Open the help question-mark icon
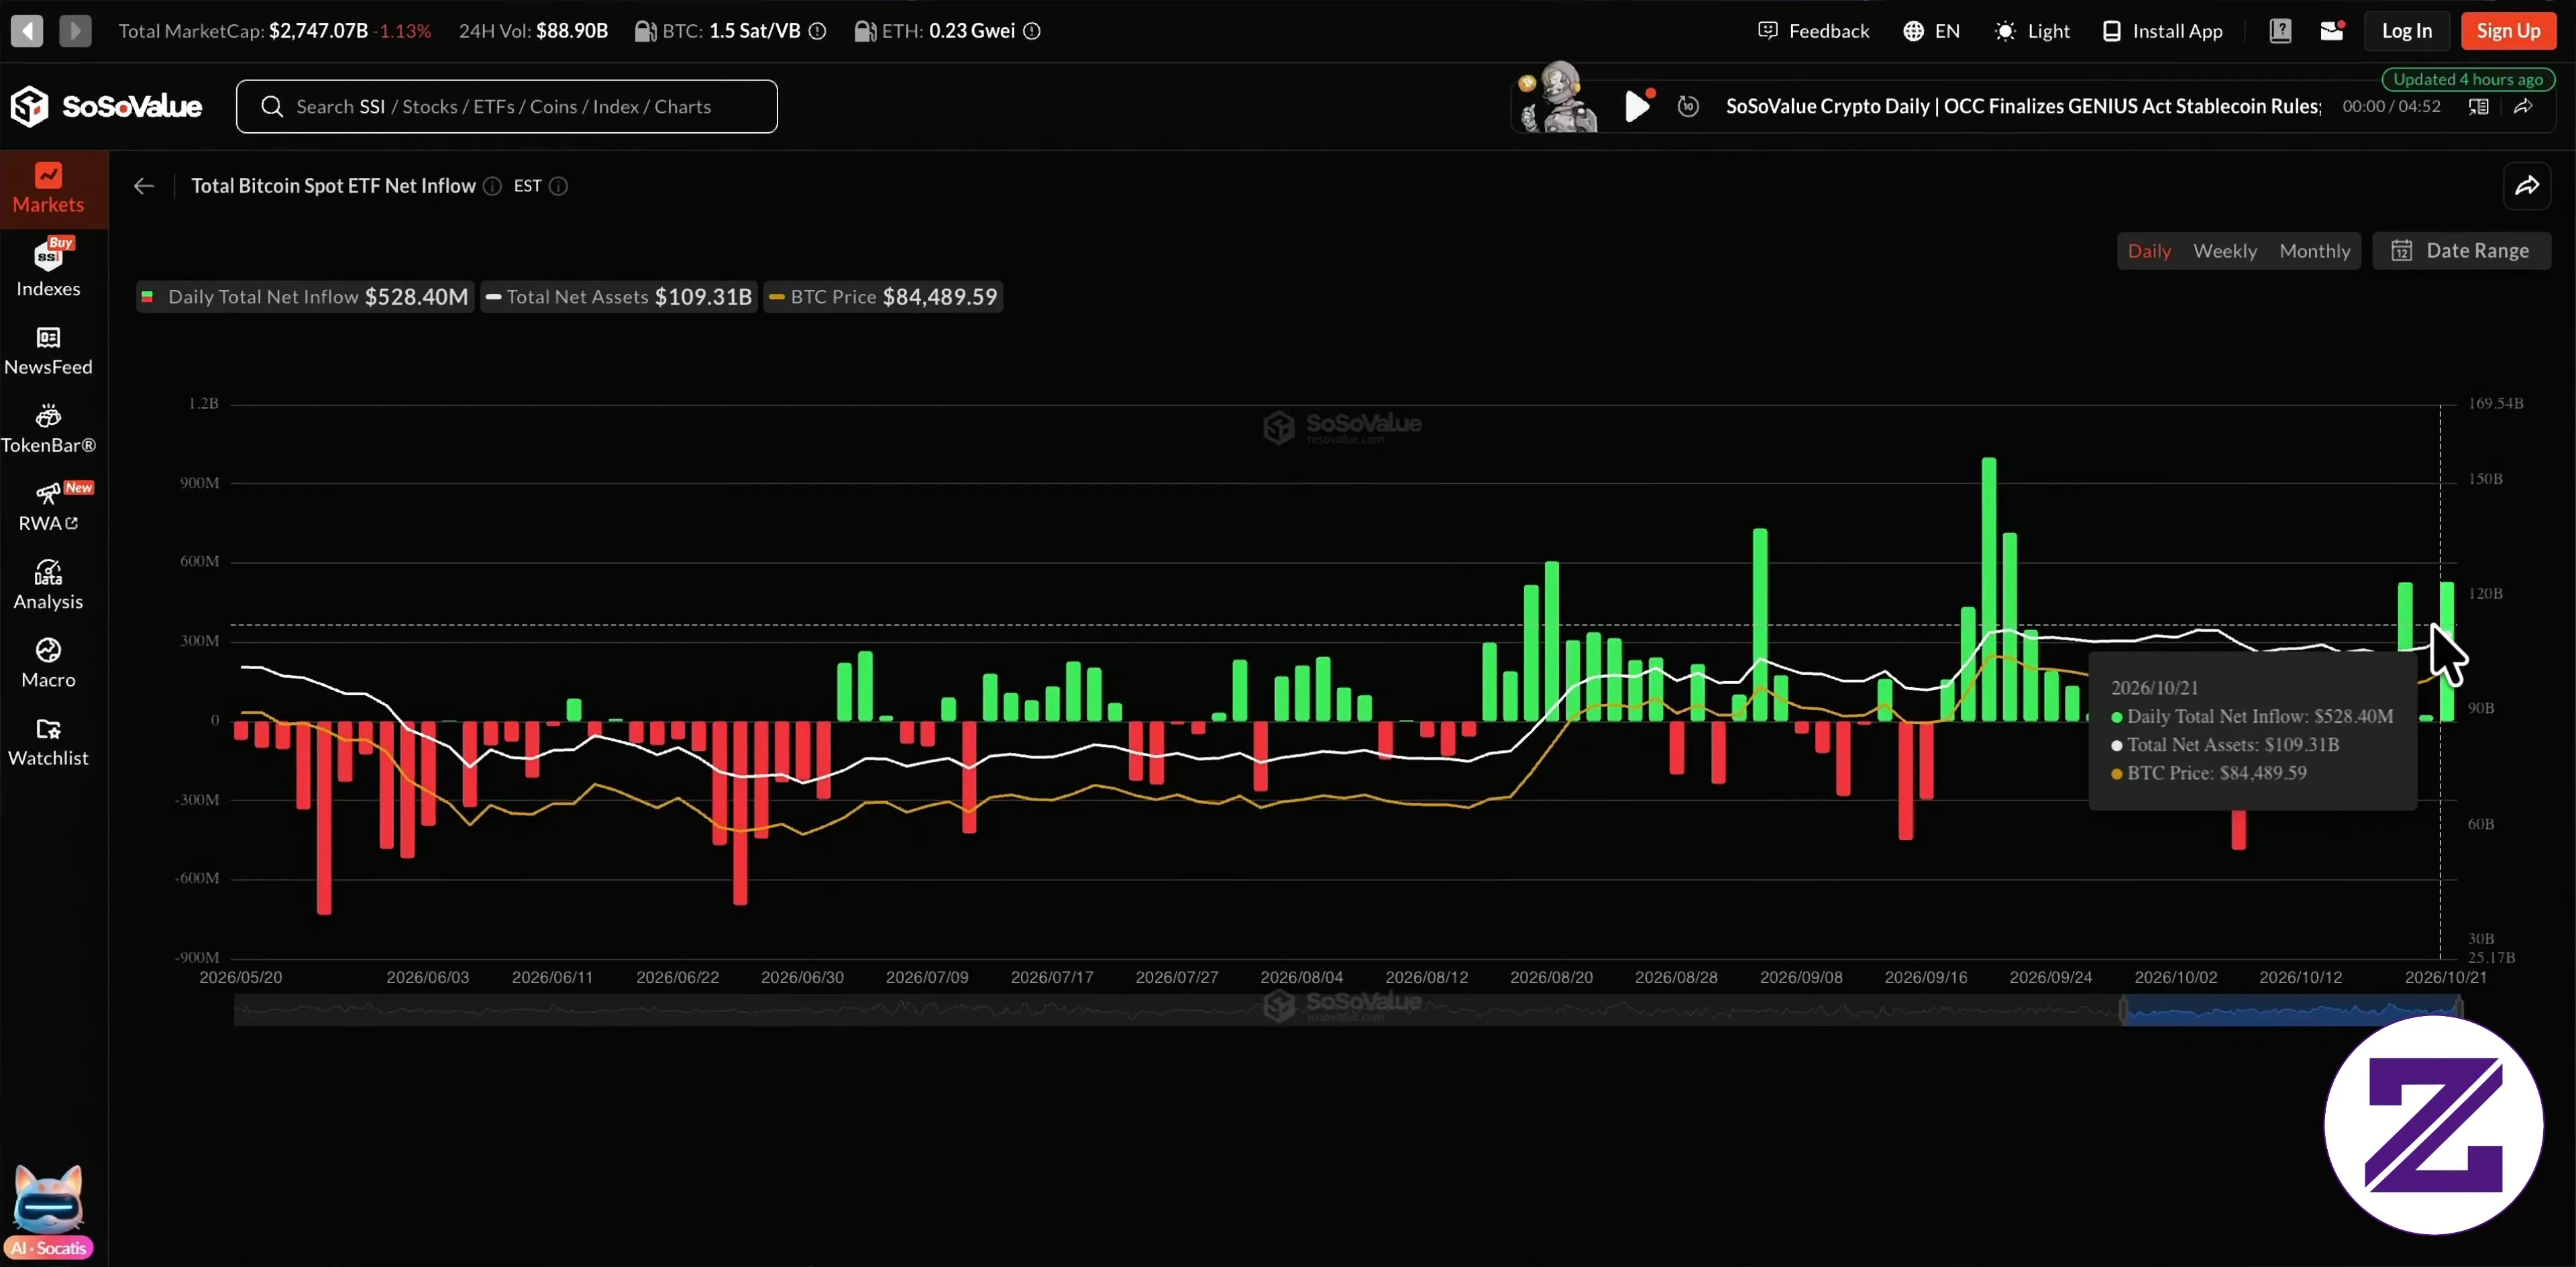 [2280, 31]
